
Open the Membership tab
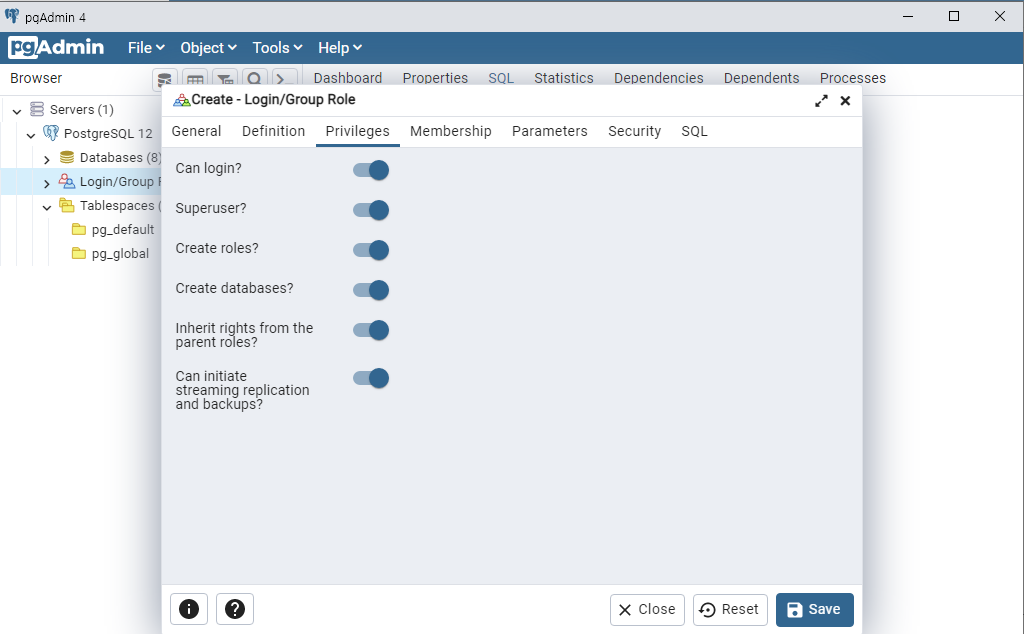(451, 131)
